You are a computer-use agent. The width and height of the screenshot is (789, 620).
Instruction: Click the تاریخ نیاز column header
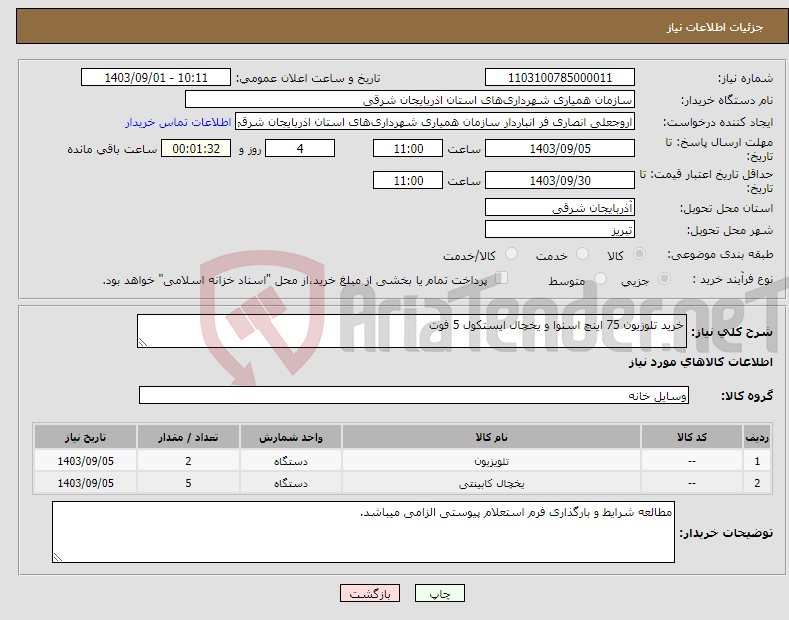coord(85,437)
